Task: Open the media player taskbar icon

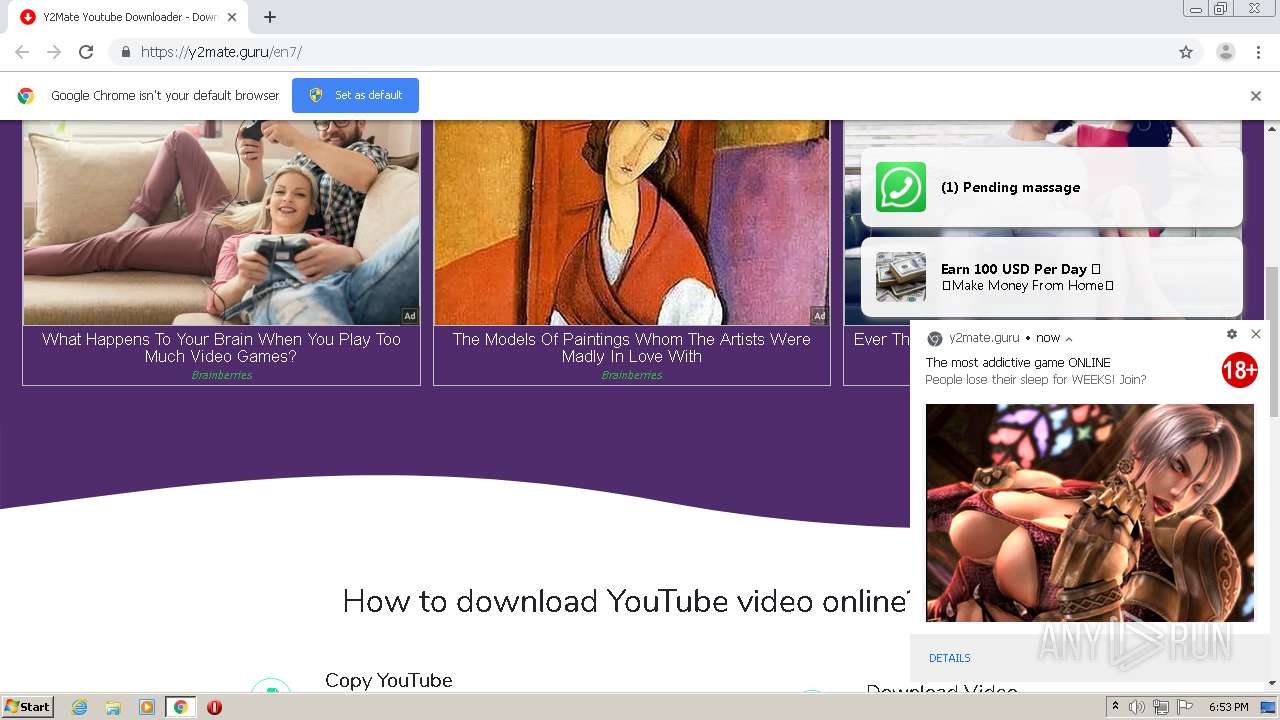Action: [x=147, y=707]
